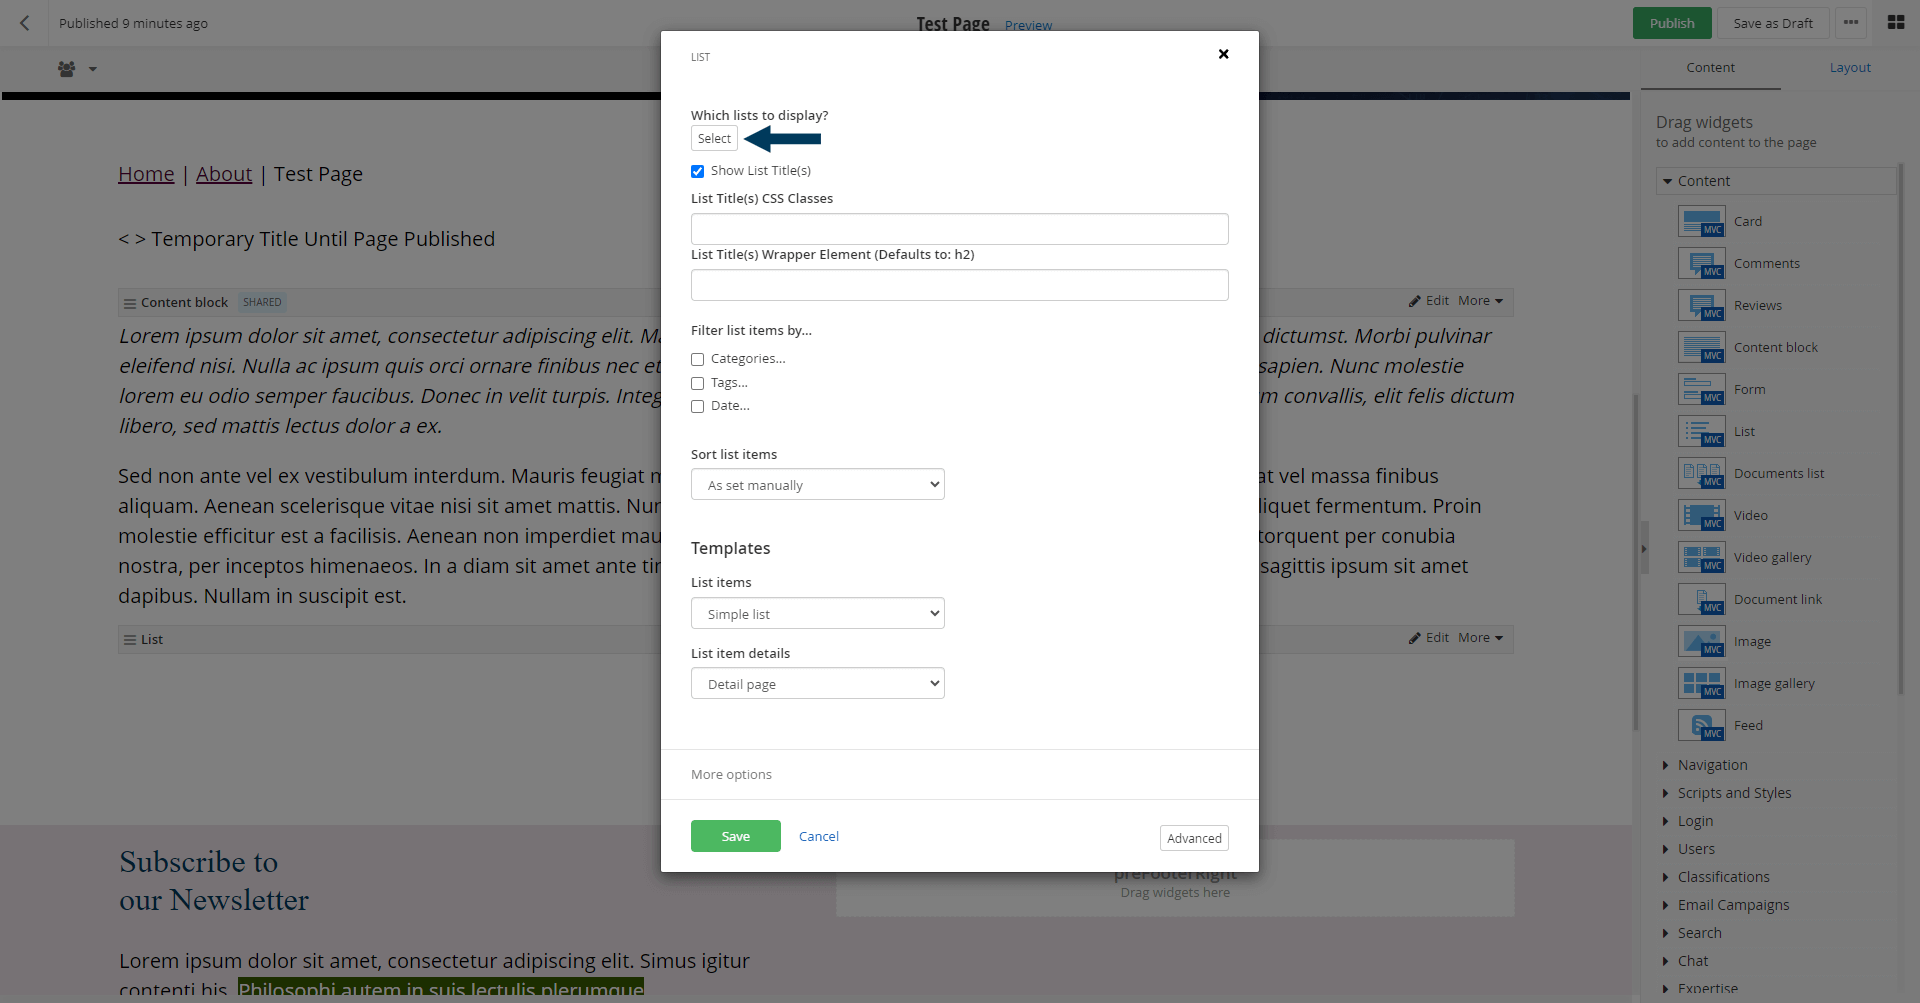Click the List widget drag handle icon
This screenshot has width=1920, height=1003.
[129, 640]
